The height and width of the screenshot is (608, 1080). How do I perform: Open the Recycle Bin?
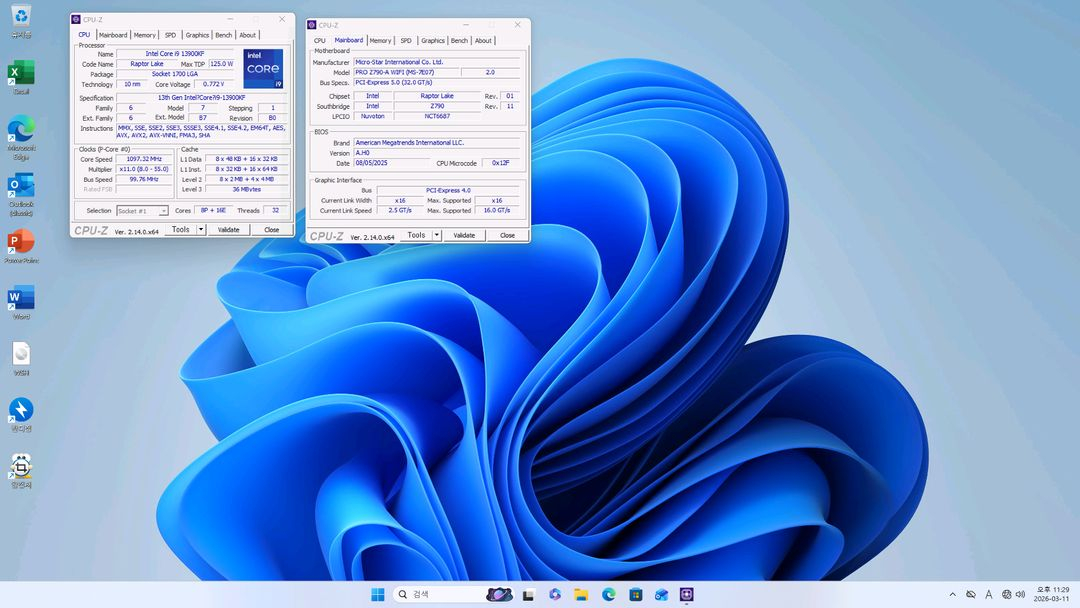tap(21, 16)
